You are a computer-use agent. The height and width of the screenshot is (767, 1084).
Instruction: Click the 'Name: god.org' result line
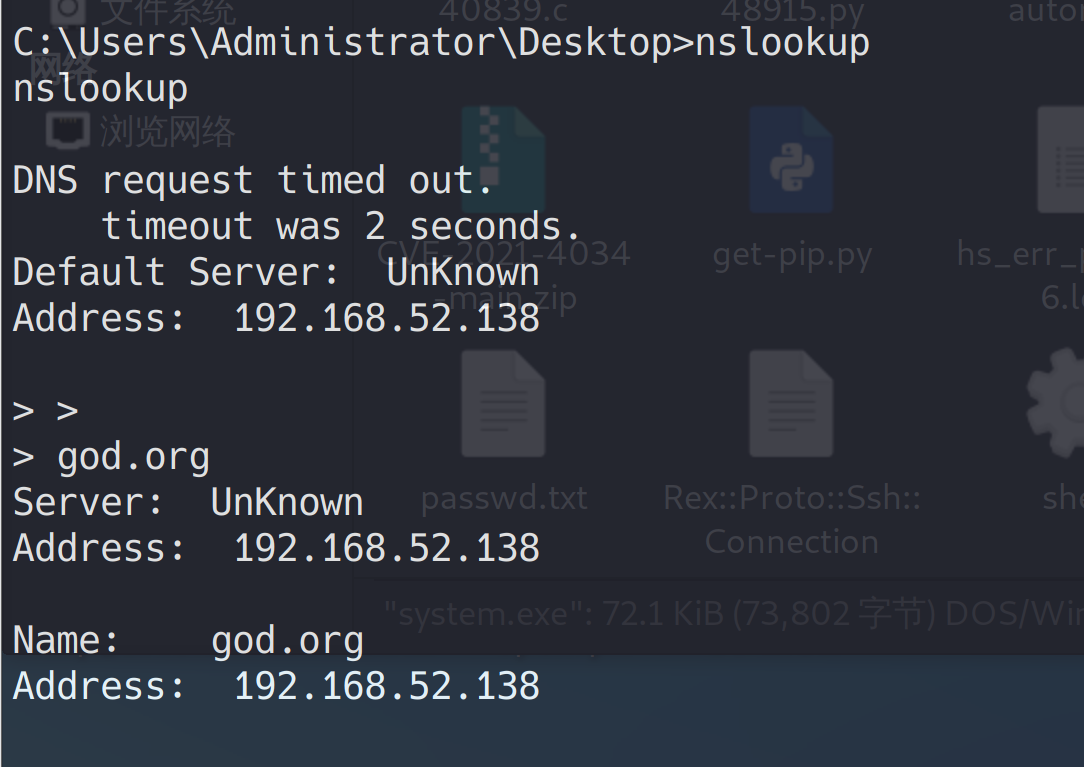pos(188,641)
